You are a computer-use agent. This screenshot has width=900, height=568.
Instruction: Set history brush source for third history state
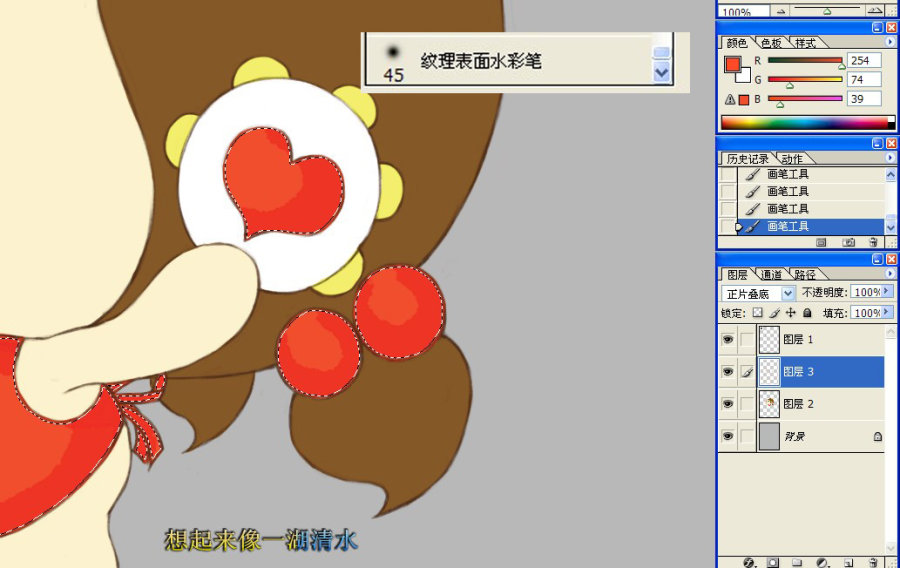point(727,208)
